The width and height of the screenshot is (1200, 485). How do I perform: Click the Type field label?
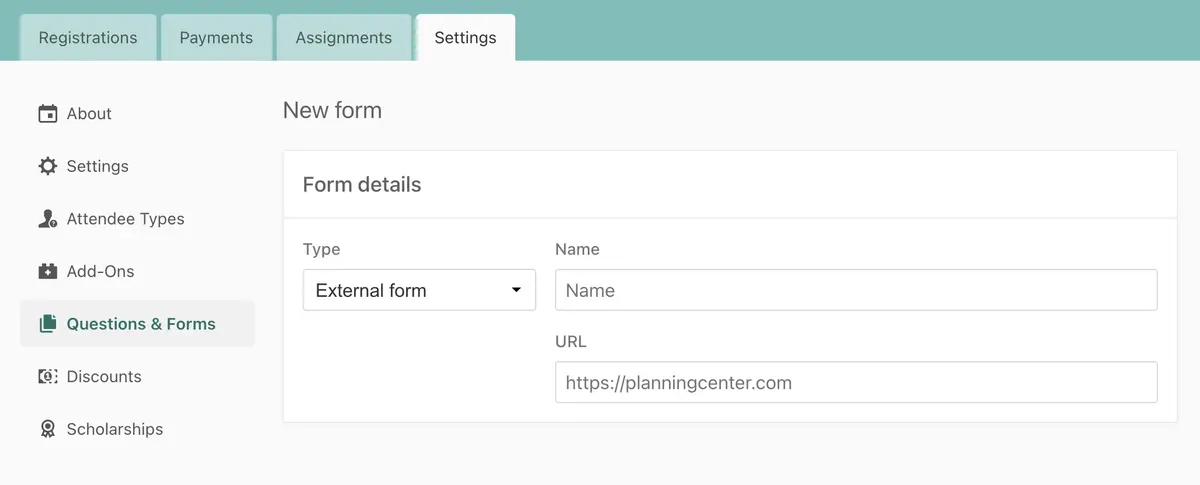coord(321,249)
